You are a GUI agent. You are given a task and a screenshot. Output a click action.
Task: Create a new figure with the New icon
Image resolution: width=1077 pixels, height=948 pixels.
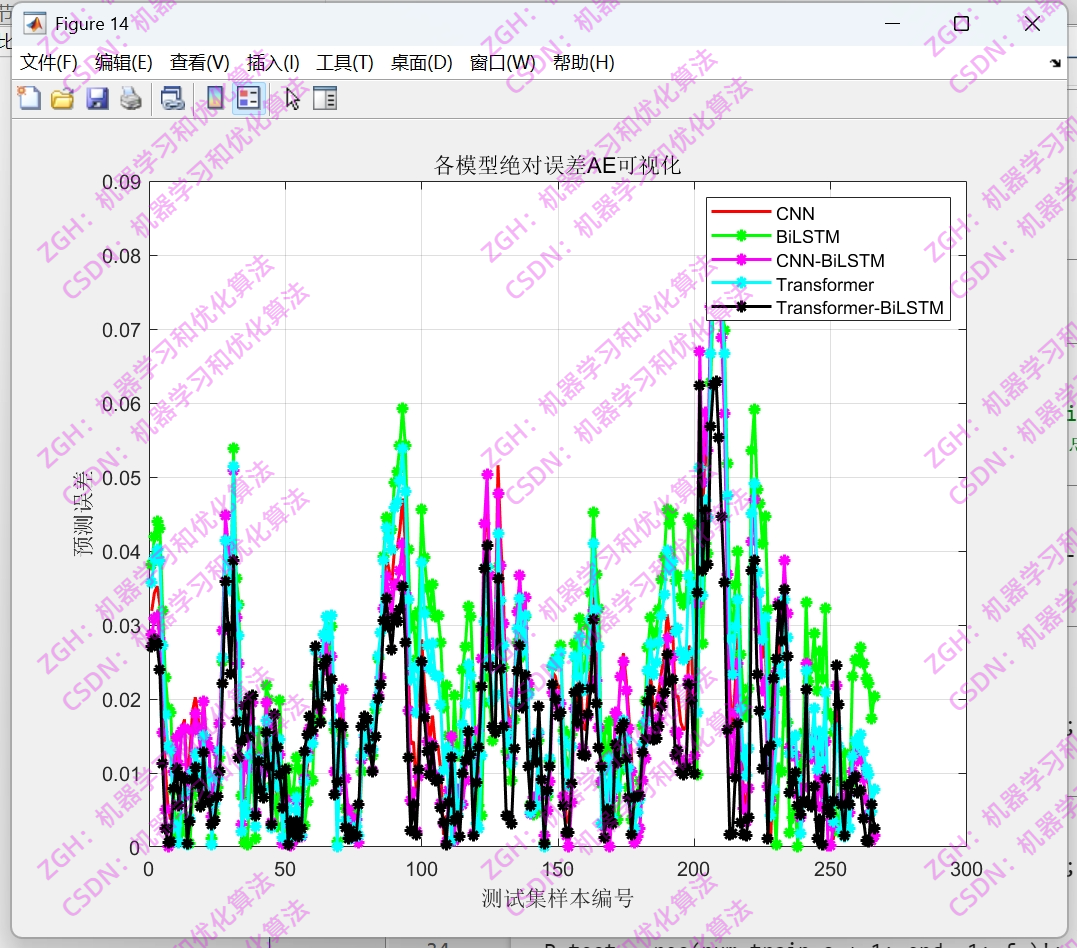click(29, 97)
